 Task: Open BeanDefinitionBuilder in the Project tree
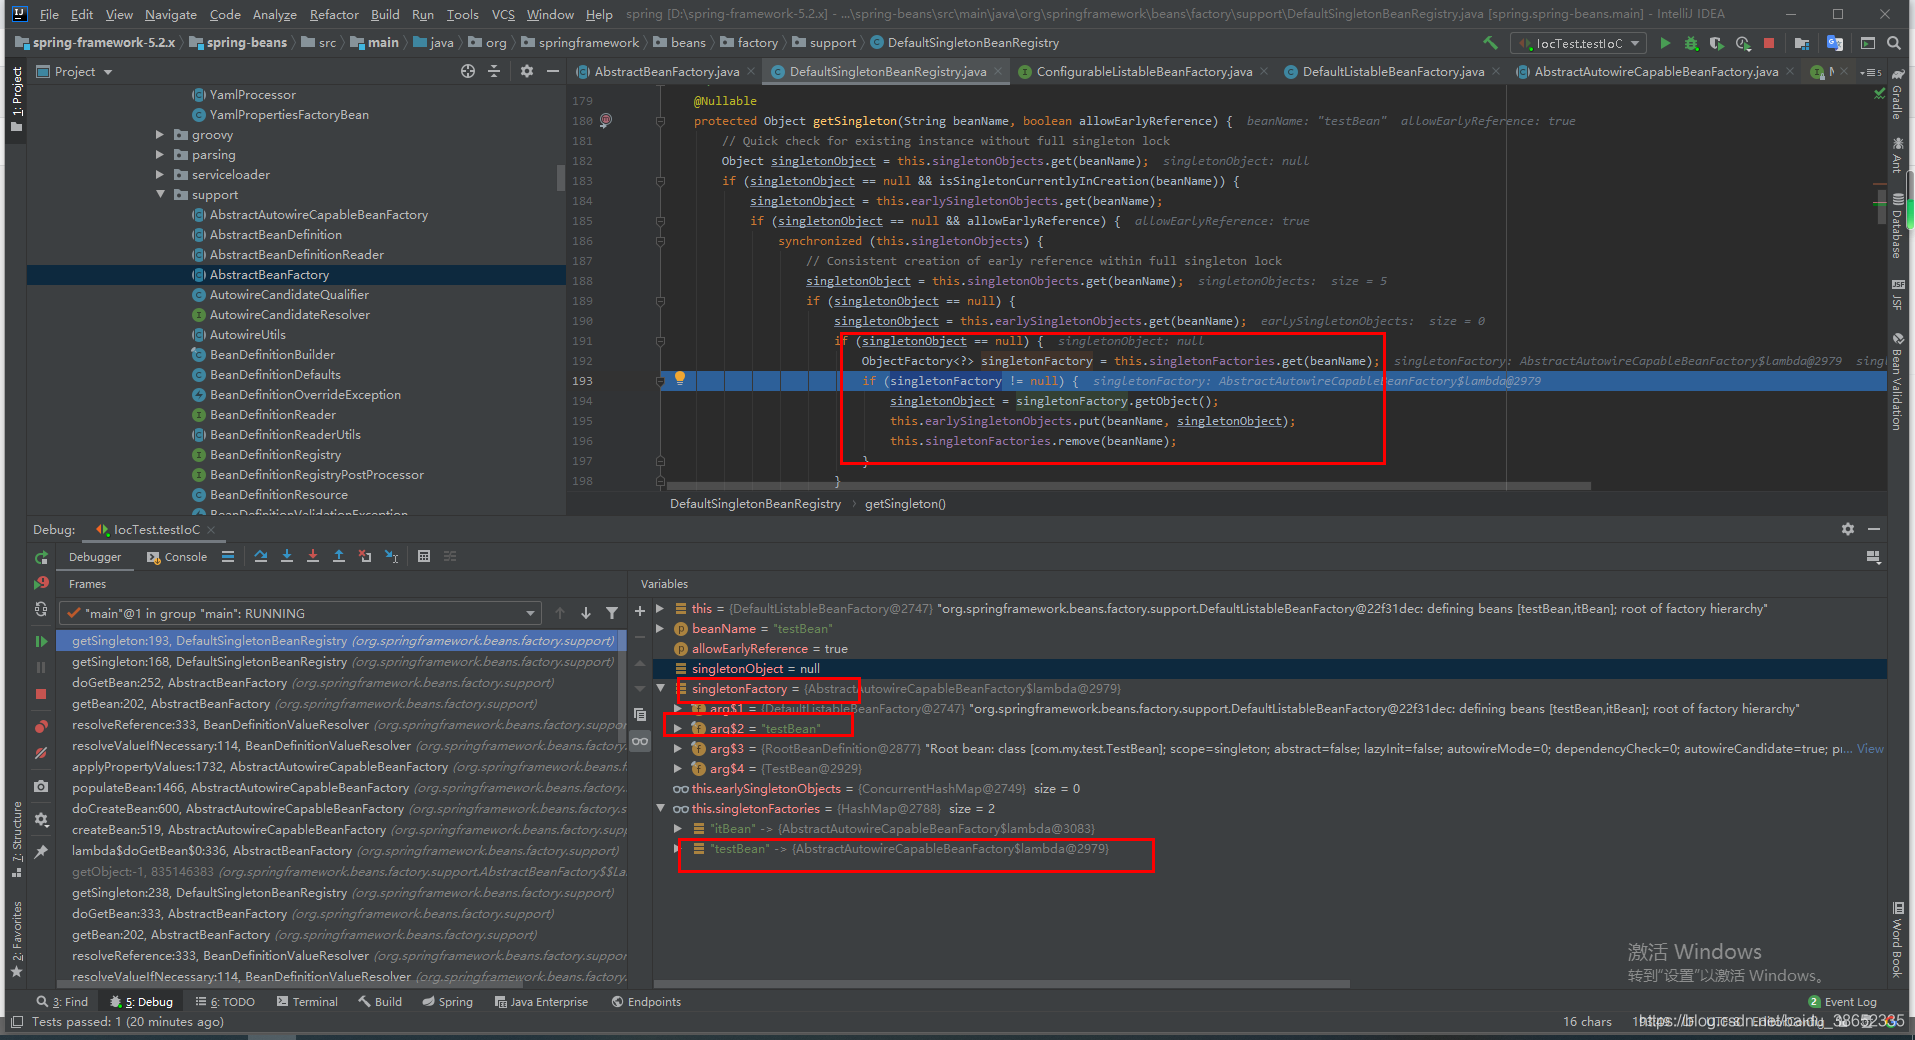272,354
